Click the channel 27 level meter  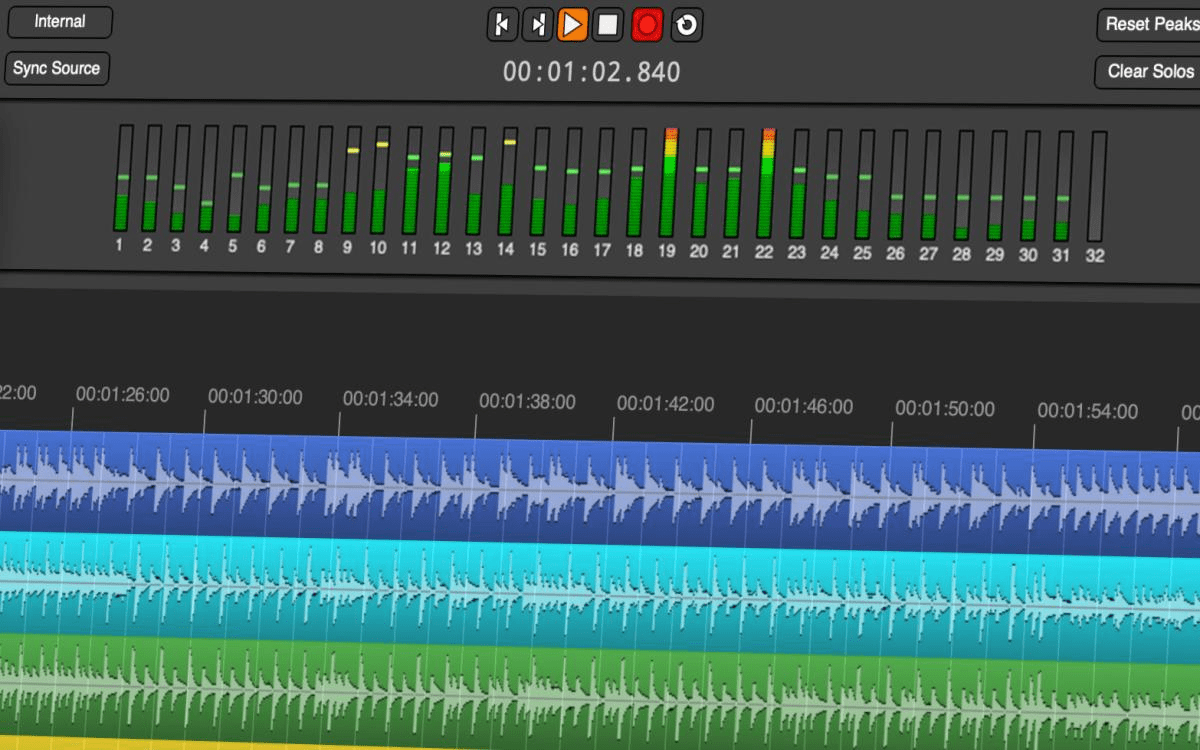pyautogui.click(x=930, y=185)
